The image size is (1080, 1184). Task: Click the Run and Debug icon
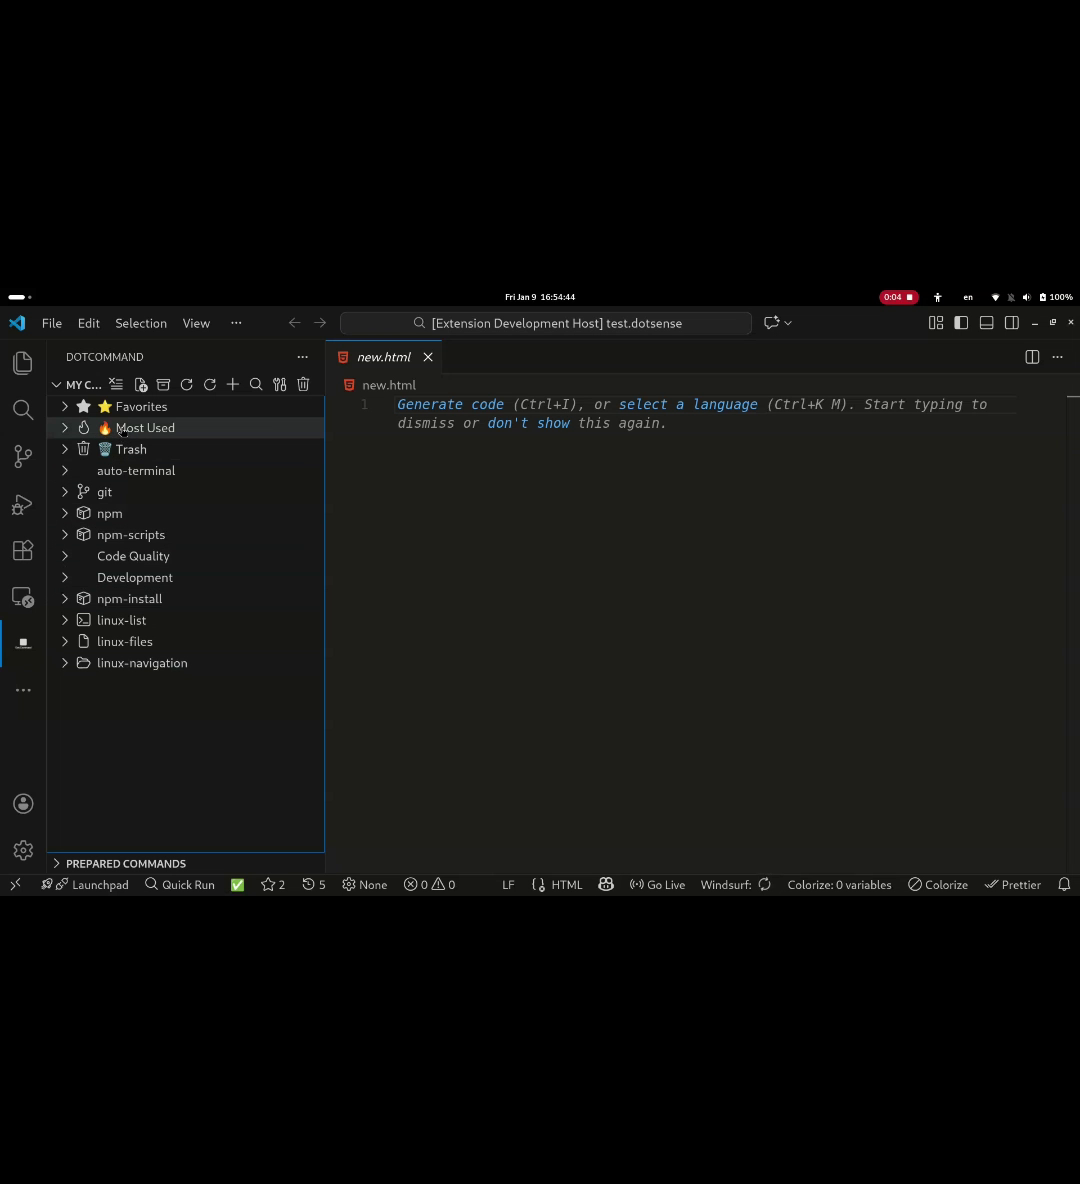[x=22, y=504]
